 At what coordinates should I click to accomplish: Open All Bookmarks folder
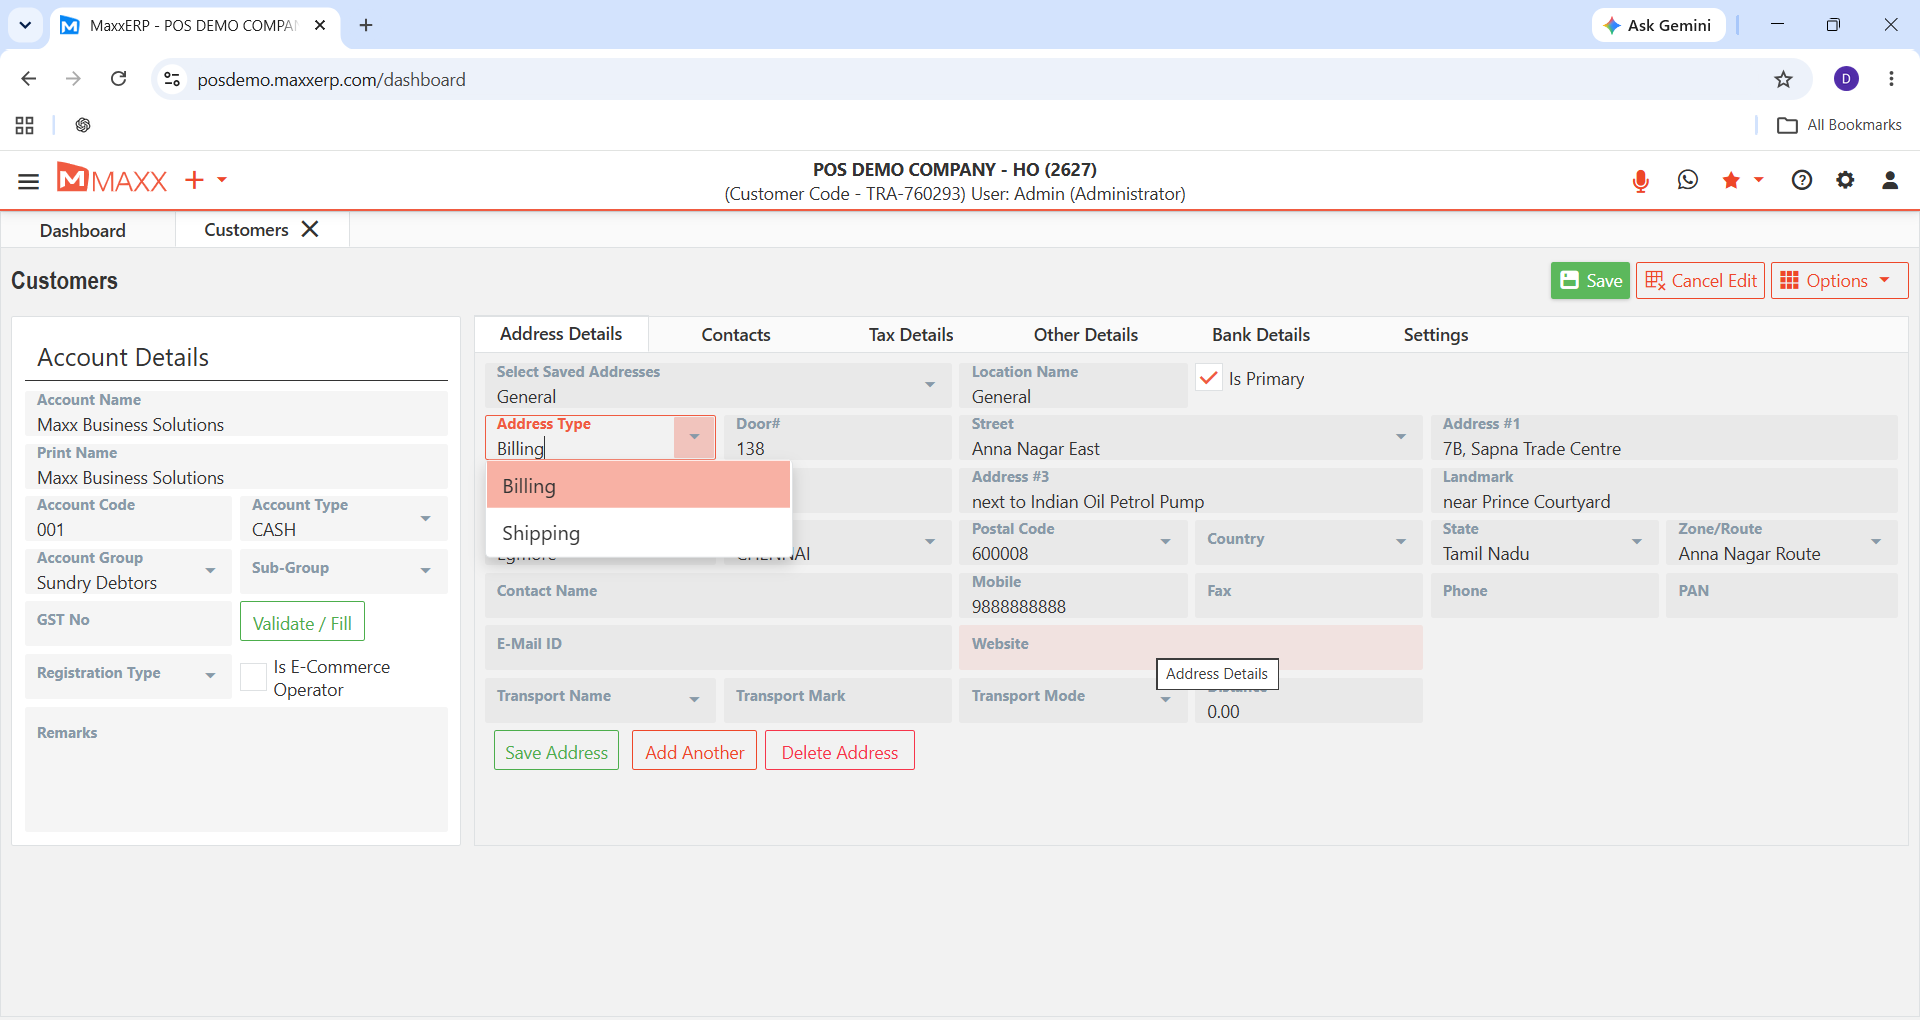(1839, 125)
